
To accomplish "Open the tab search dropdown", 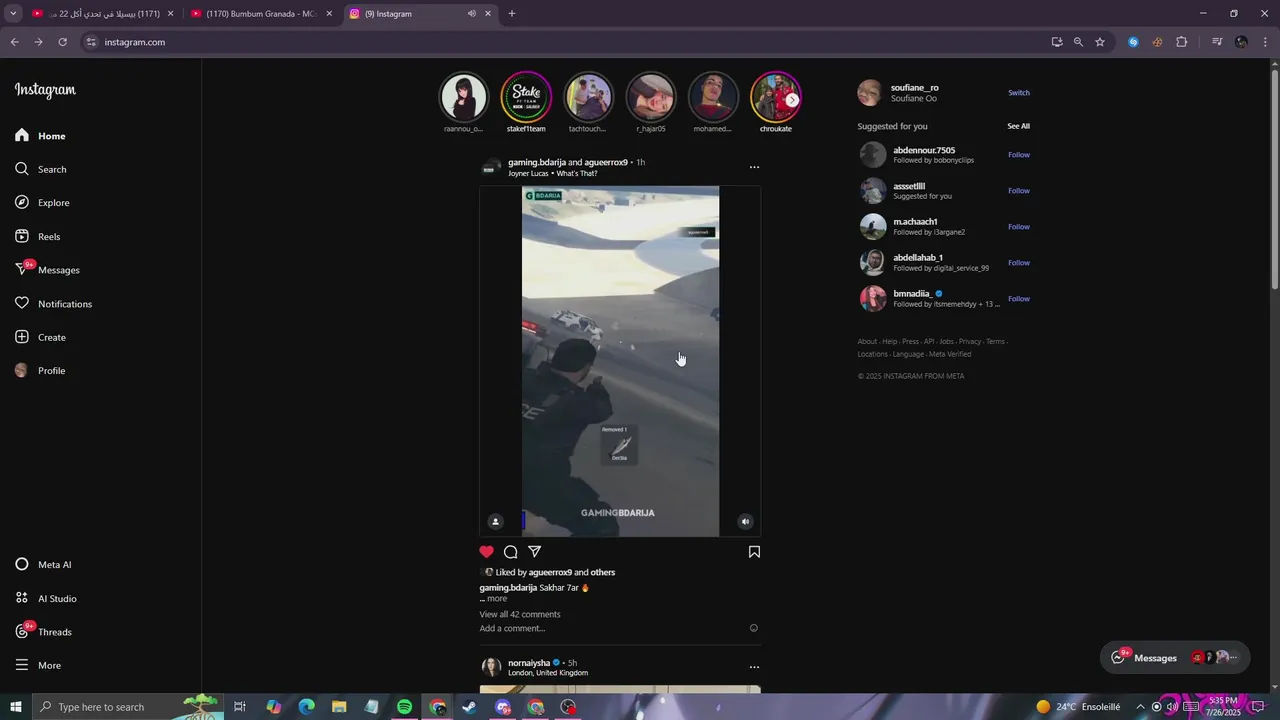I will [x=13, y=14].
